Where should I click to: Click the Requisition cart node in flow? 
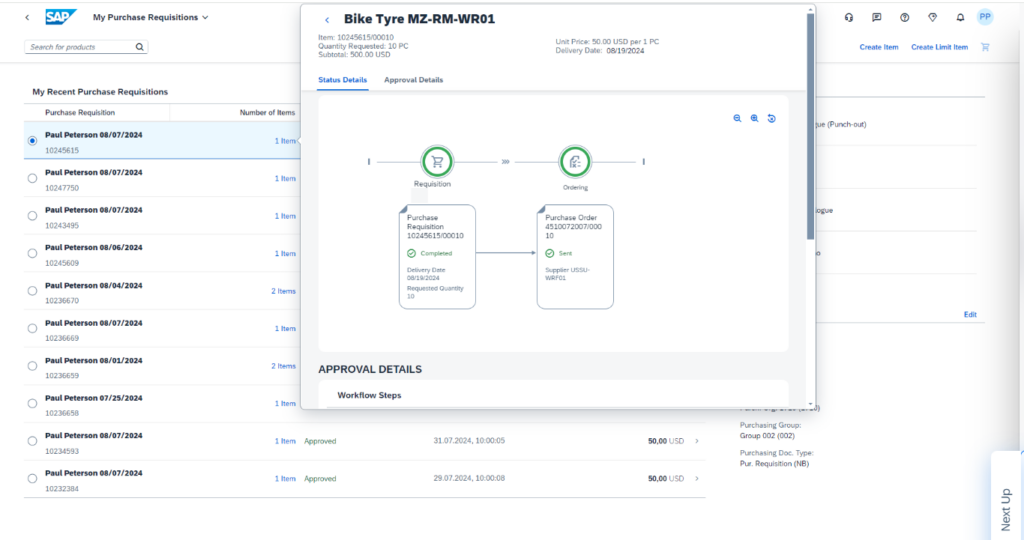tap(437, 161)
